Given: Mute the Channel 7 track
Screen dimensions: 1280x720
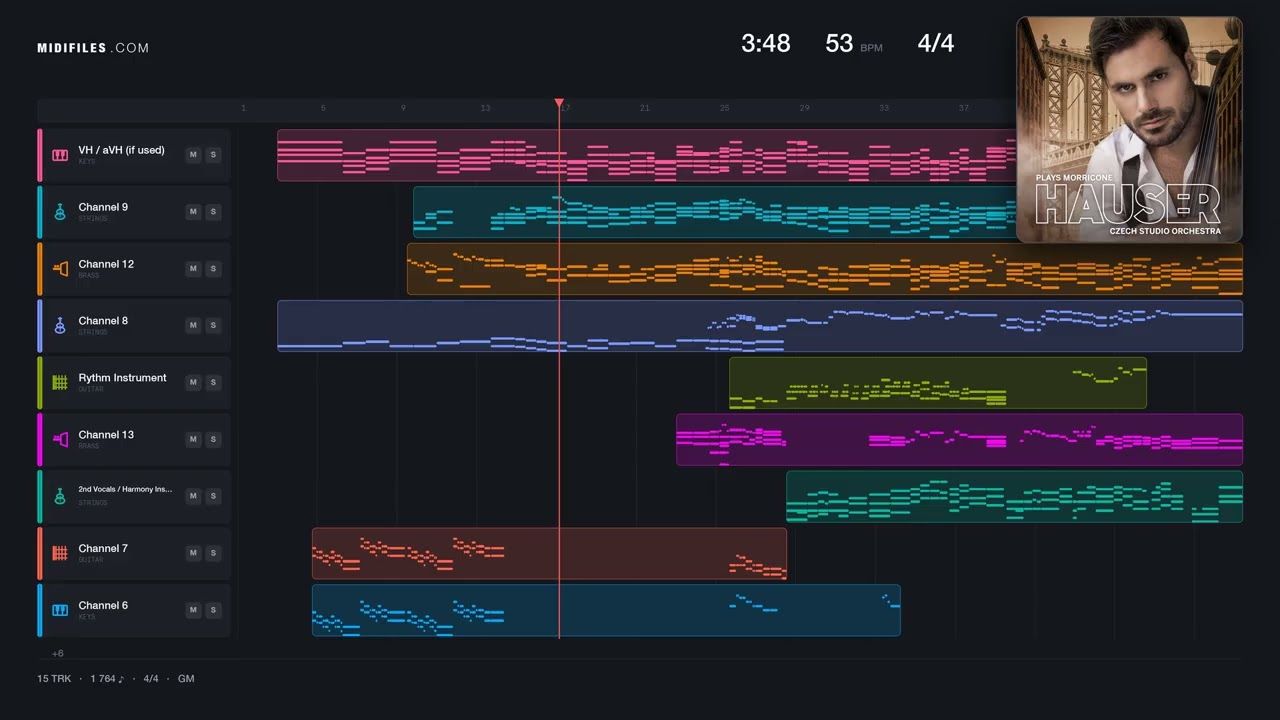Looking at the screenshot, I should [194, 554].
